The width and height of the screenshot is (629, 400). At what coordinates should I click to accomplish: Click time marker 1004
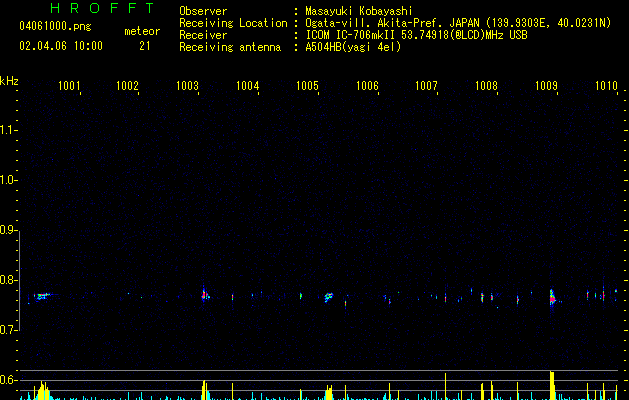[x=248, y=86]
